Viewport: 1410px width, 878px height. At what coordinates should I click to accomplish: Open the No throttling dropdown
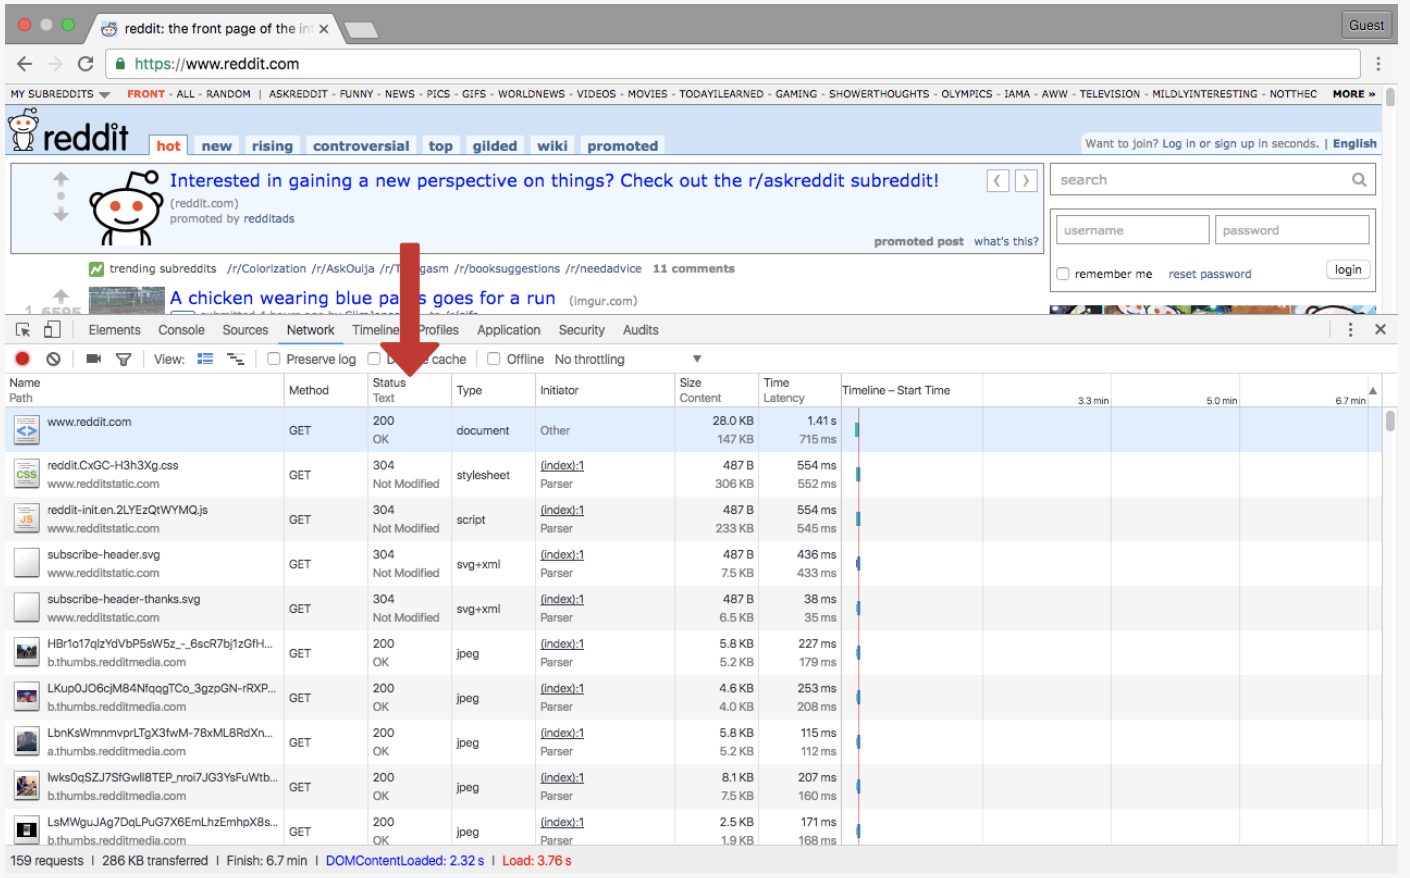click(x=628, y=359)
